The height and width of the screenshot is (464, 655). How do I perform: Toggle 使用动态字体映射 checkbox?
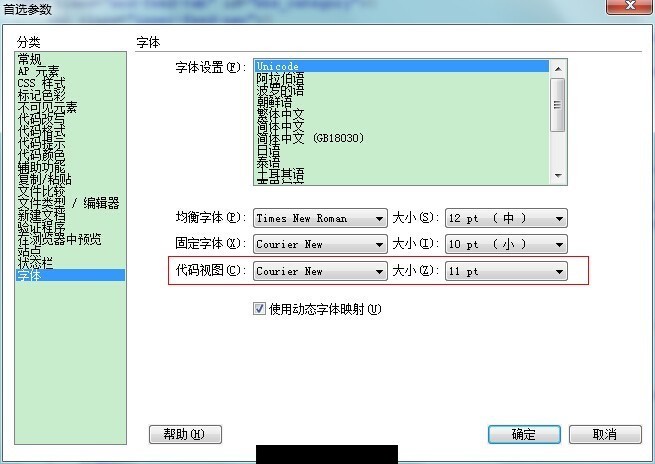pos(259,309)
